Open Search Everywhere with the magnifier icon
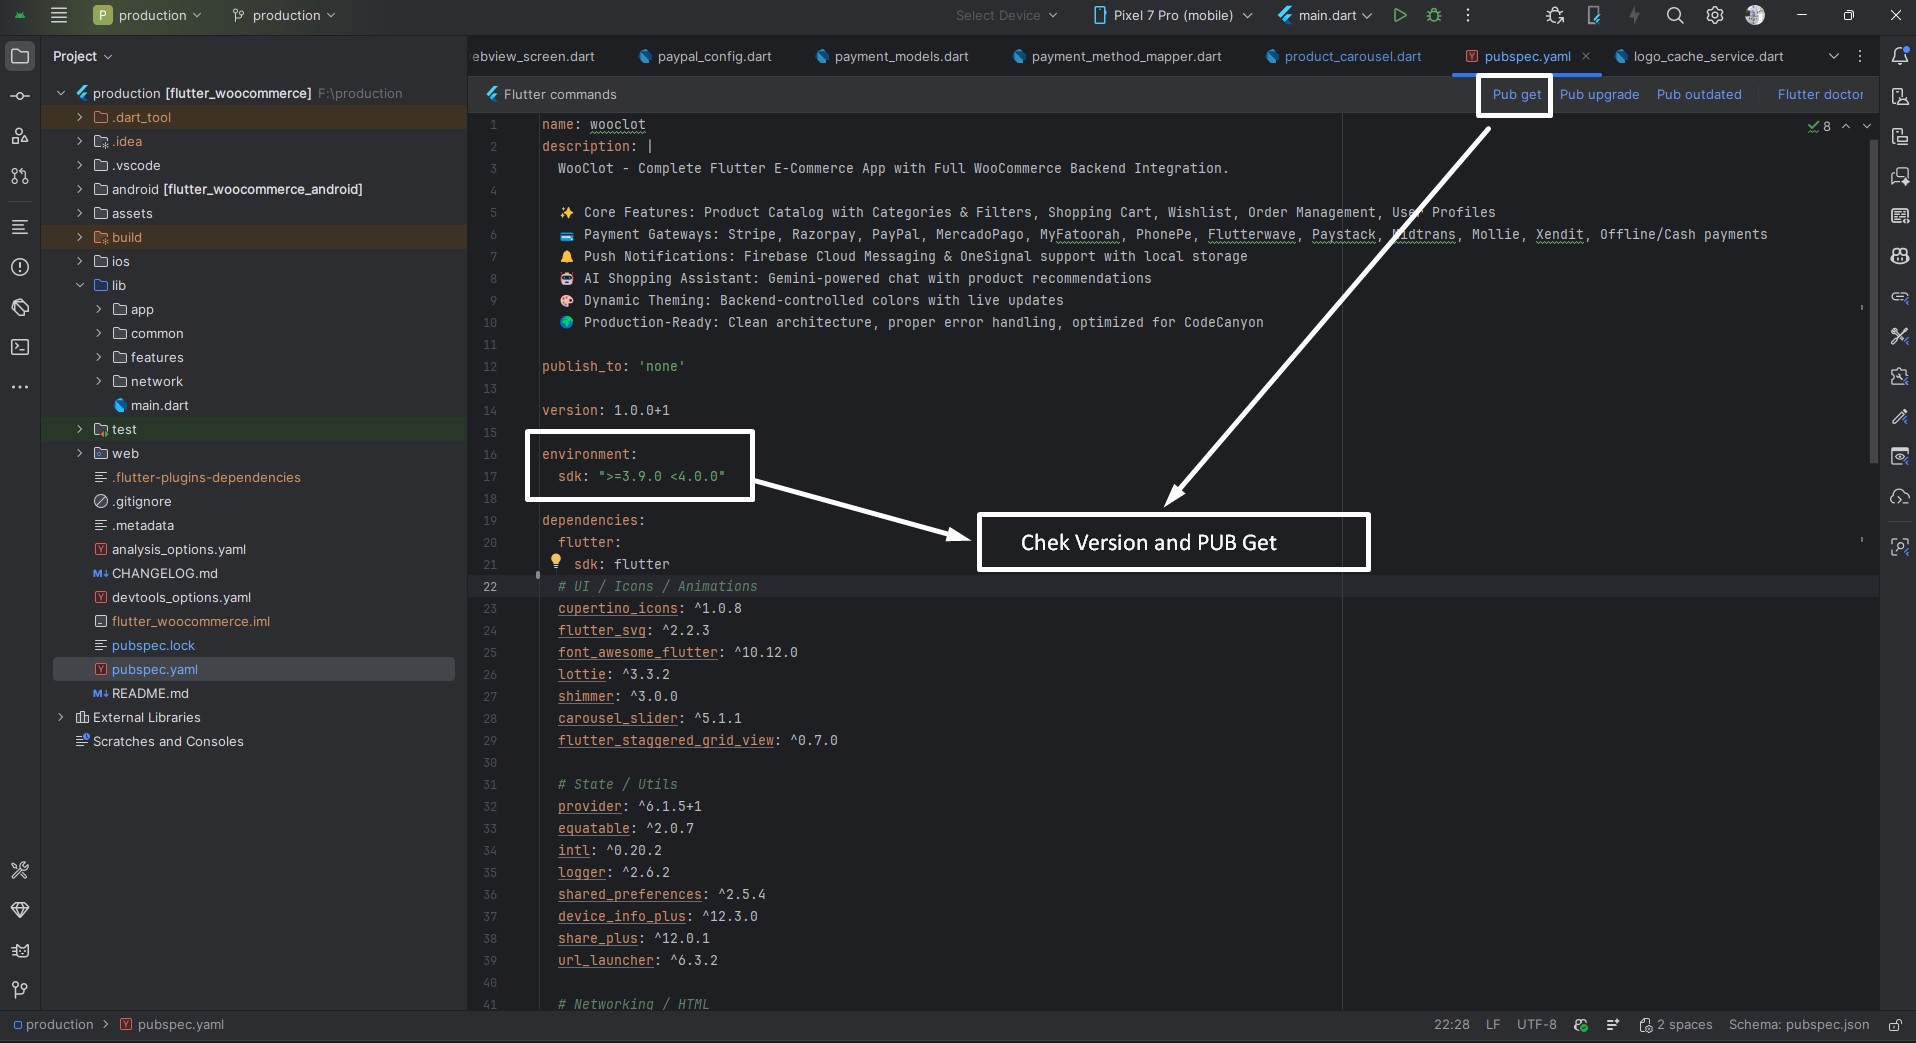The image size is (1916, 1043). pos(1675,15)
